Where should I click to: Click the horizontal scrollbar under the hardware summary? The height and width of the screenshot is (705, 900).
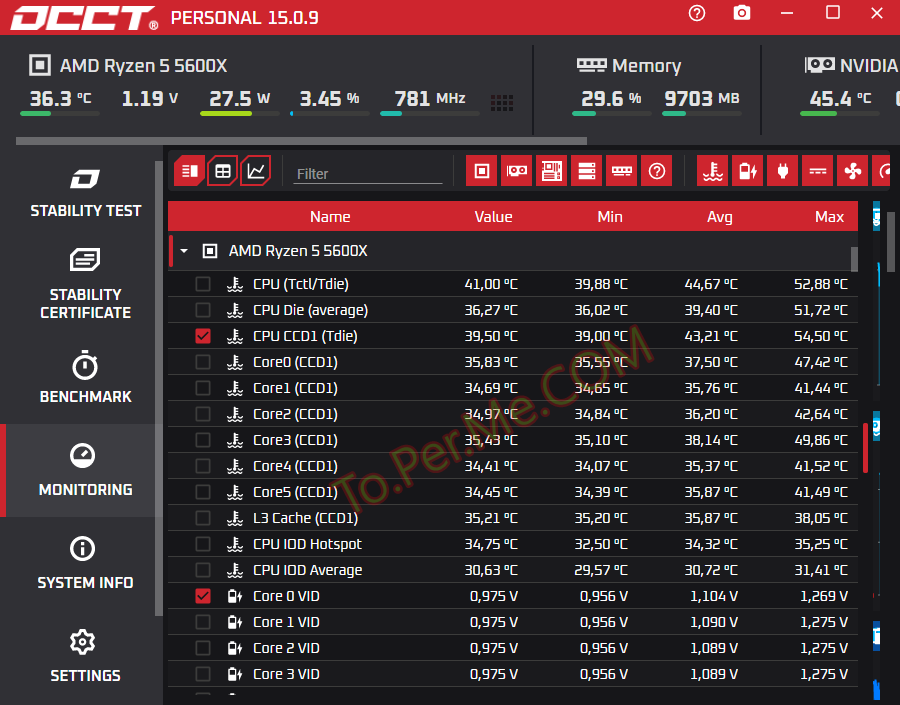pos(300,141)
